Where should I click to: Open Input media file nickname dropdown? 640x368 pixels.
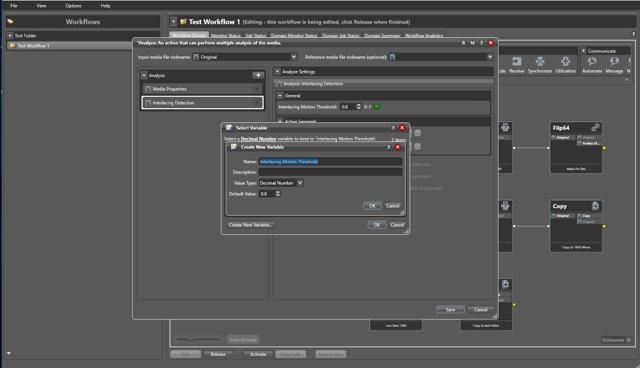coord(293,57)
